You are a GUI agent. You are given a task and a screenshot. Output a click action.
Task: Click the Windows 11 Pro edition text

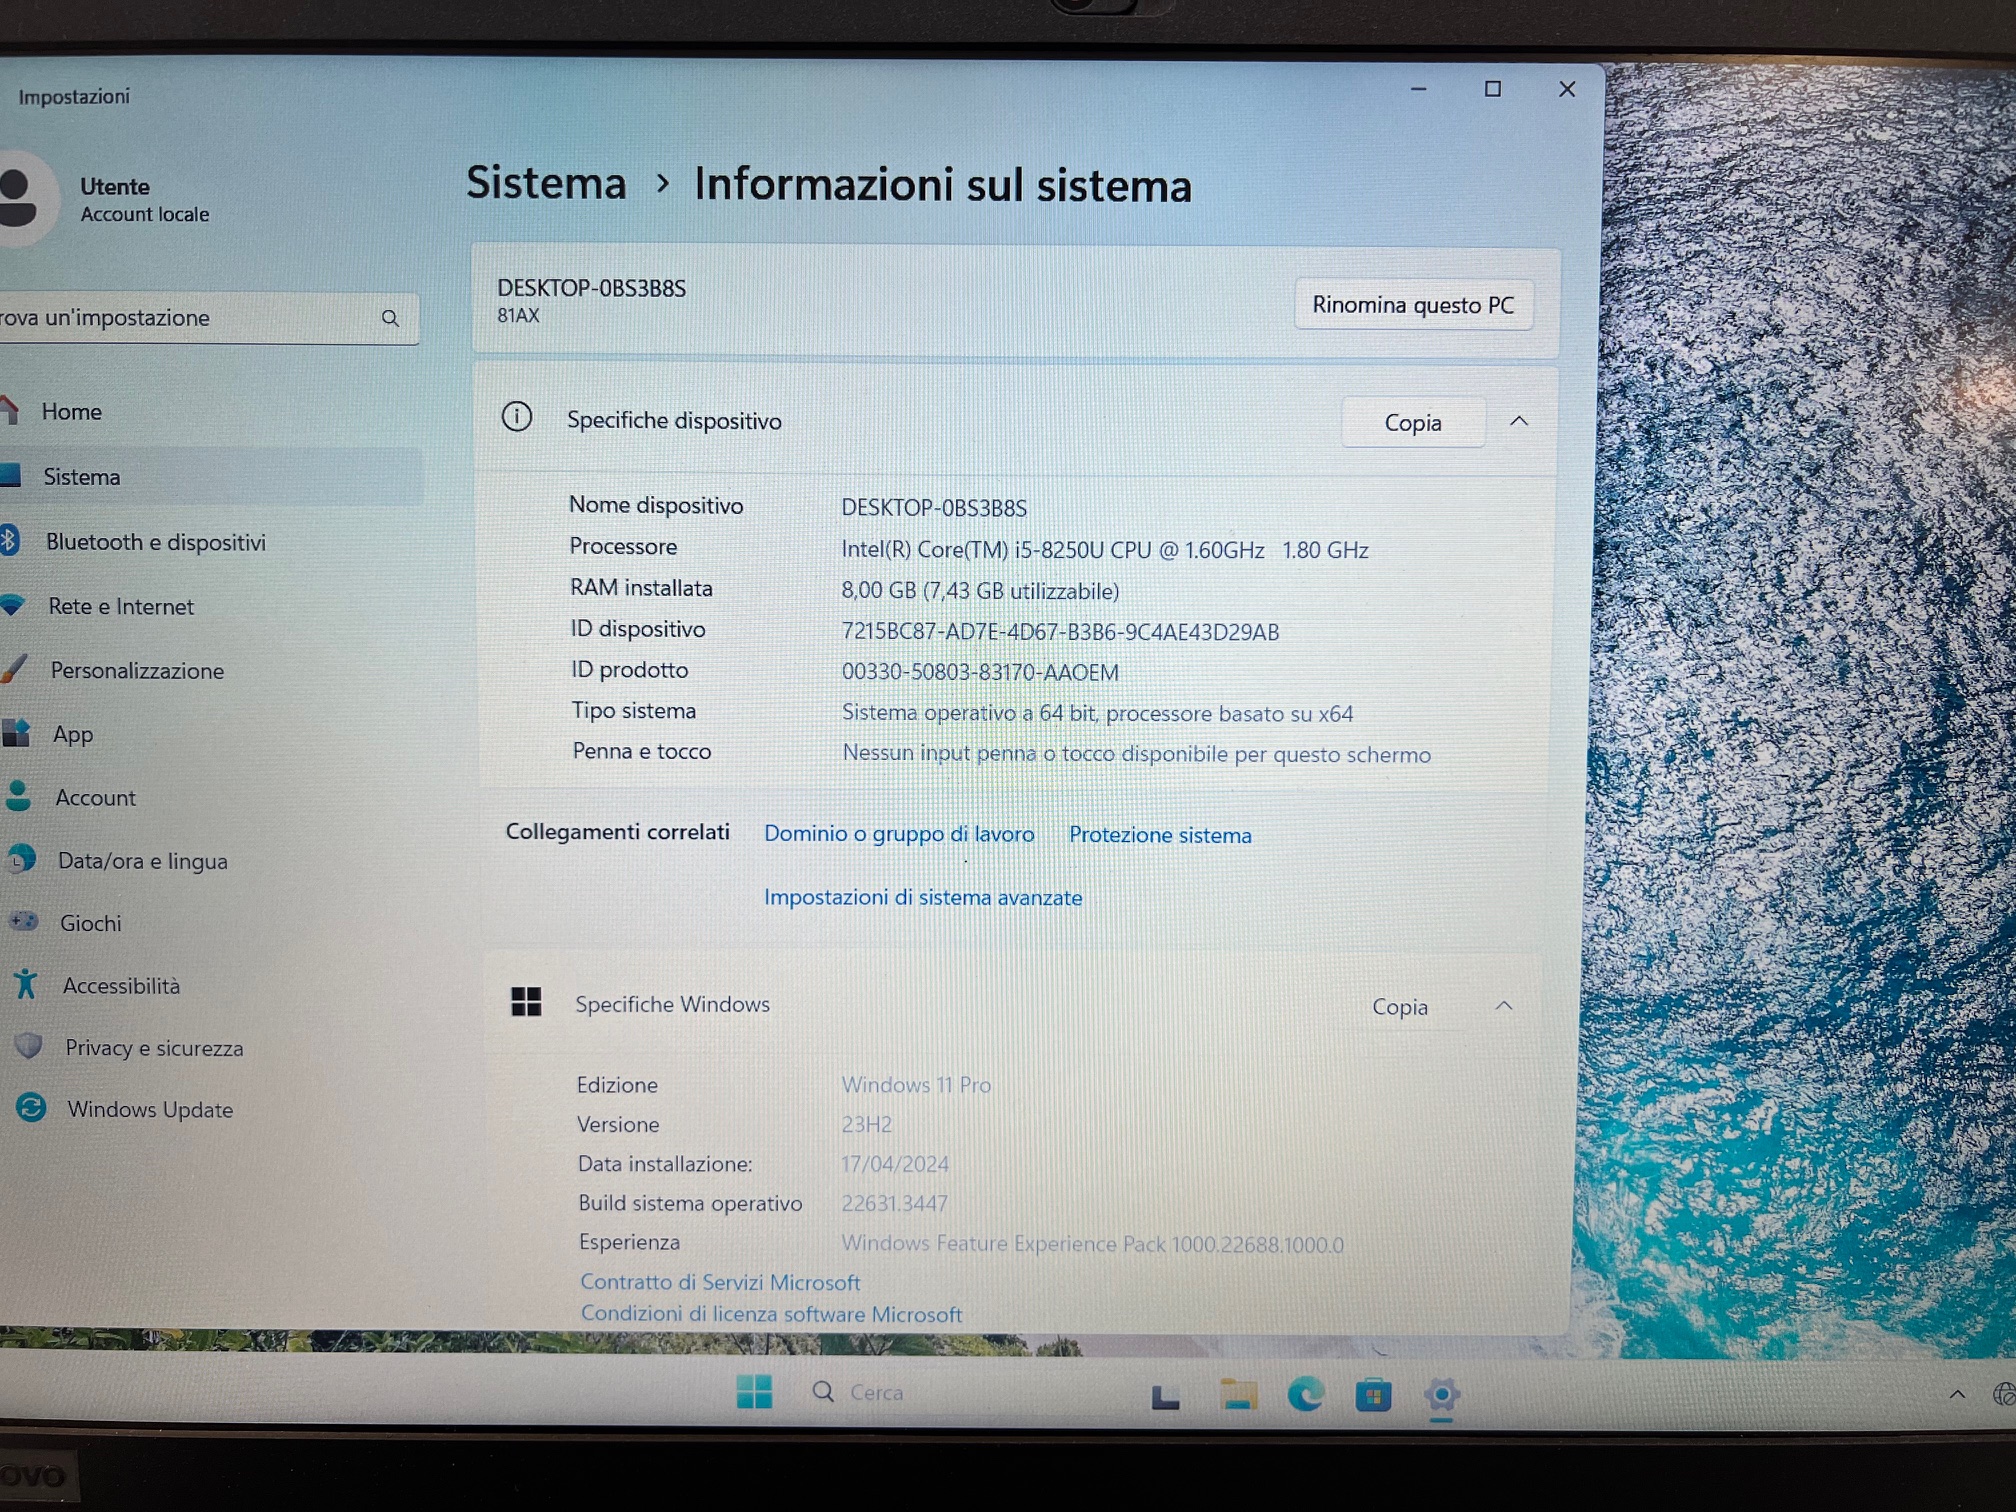(916, 1085)
